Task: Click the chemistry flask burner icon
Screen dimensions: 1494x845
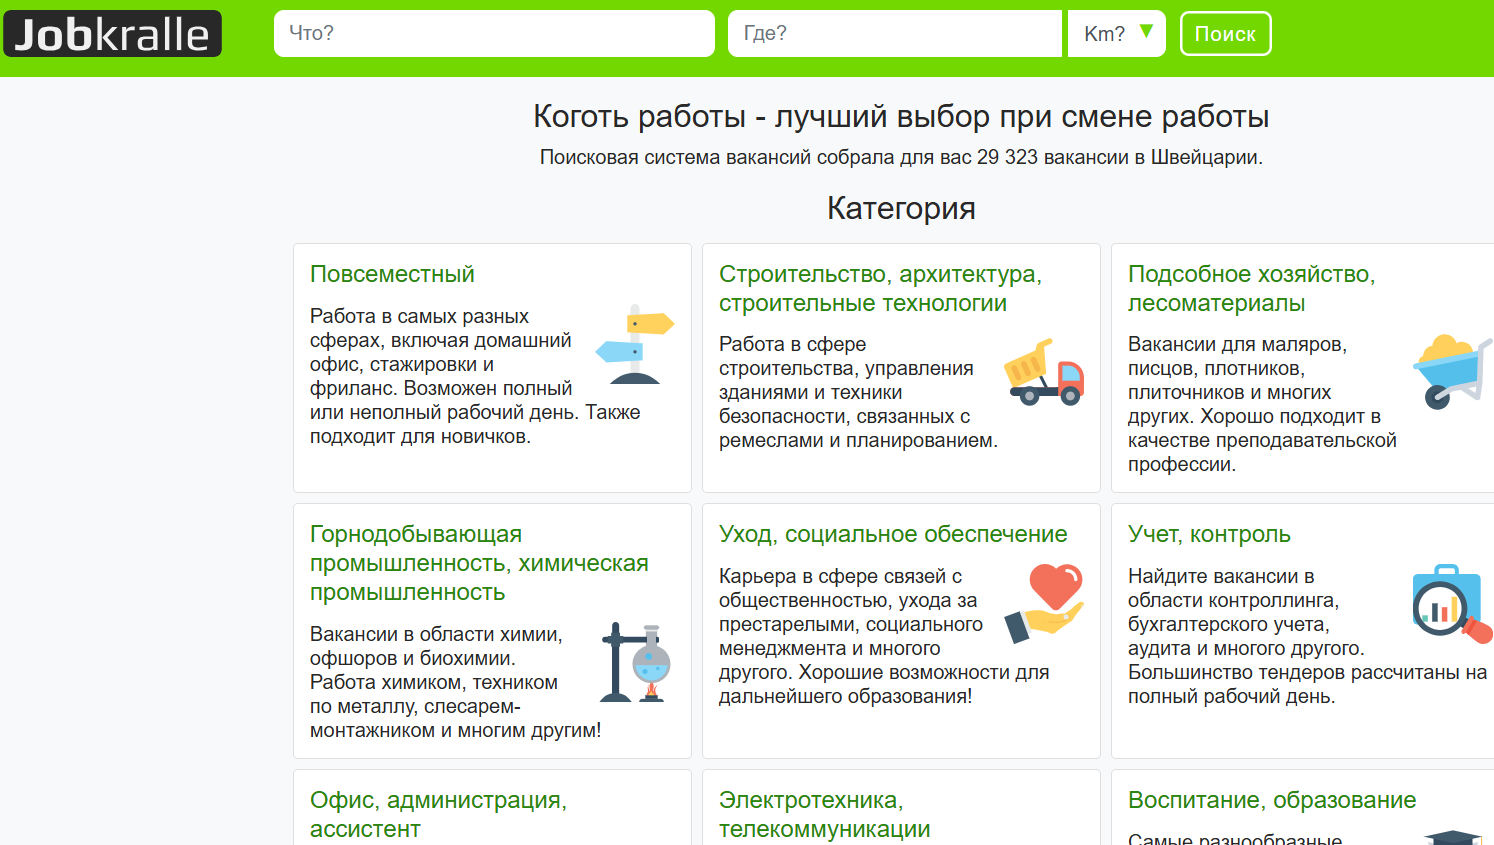Action: pos(635,663)
